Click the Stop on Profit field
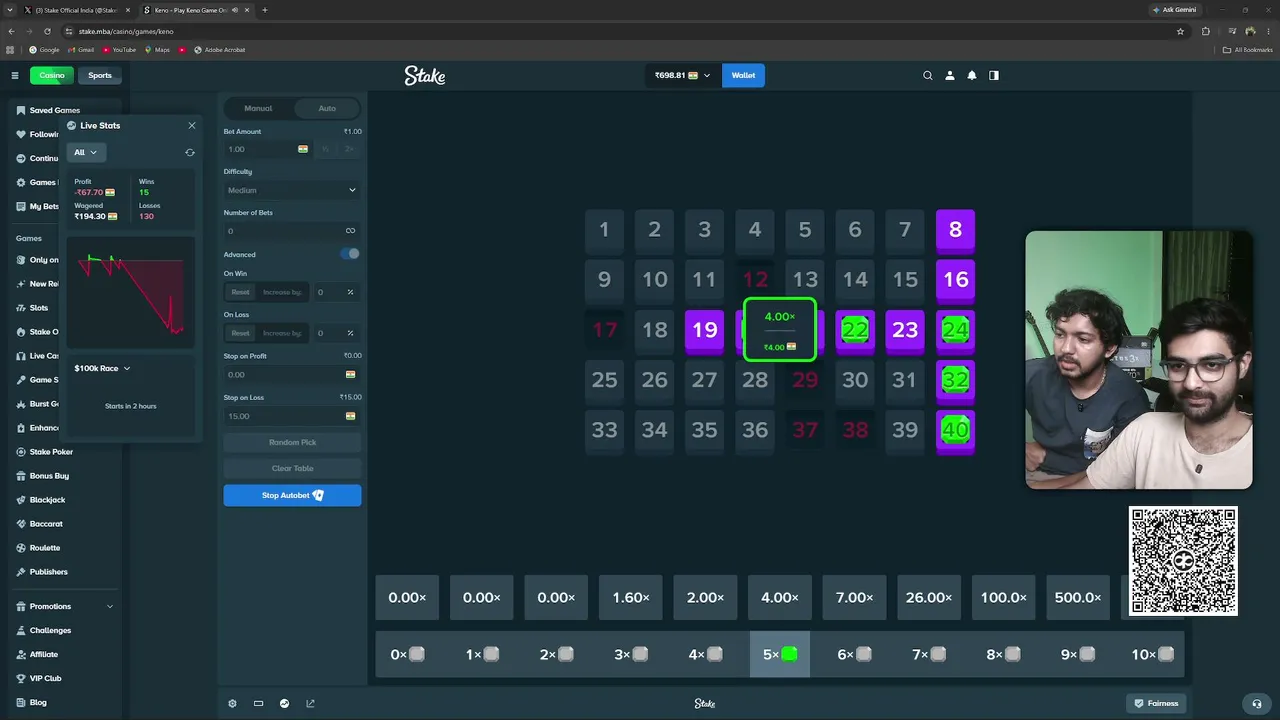This screenshot has width=1280, height=720. pos(292,374)
